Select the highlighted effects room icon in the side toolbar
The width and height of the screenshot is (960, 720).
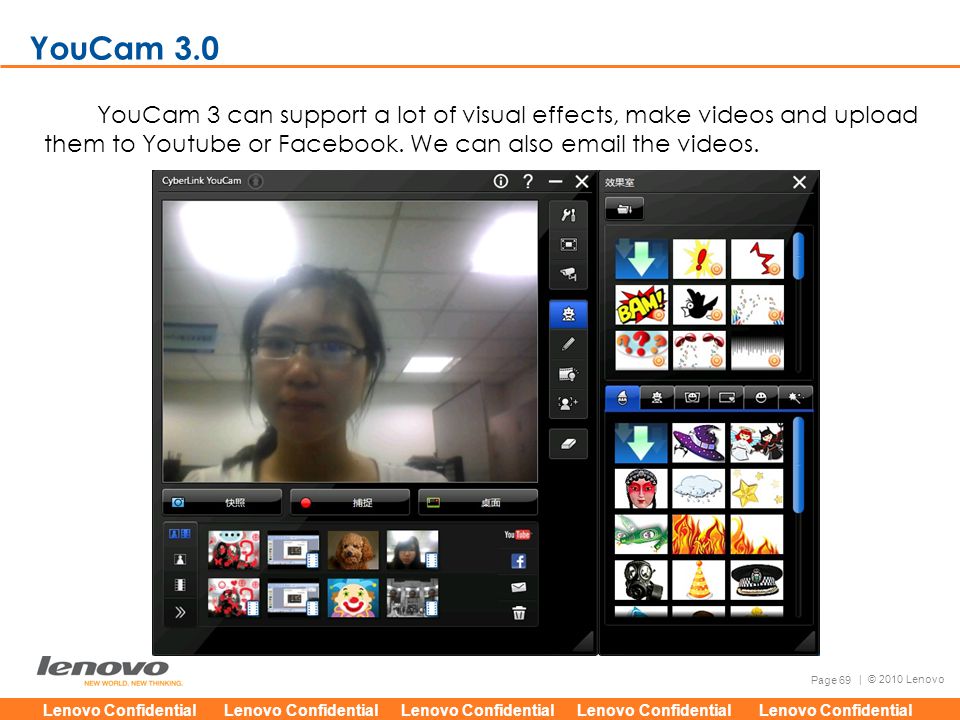click(568, 314)
